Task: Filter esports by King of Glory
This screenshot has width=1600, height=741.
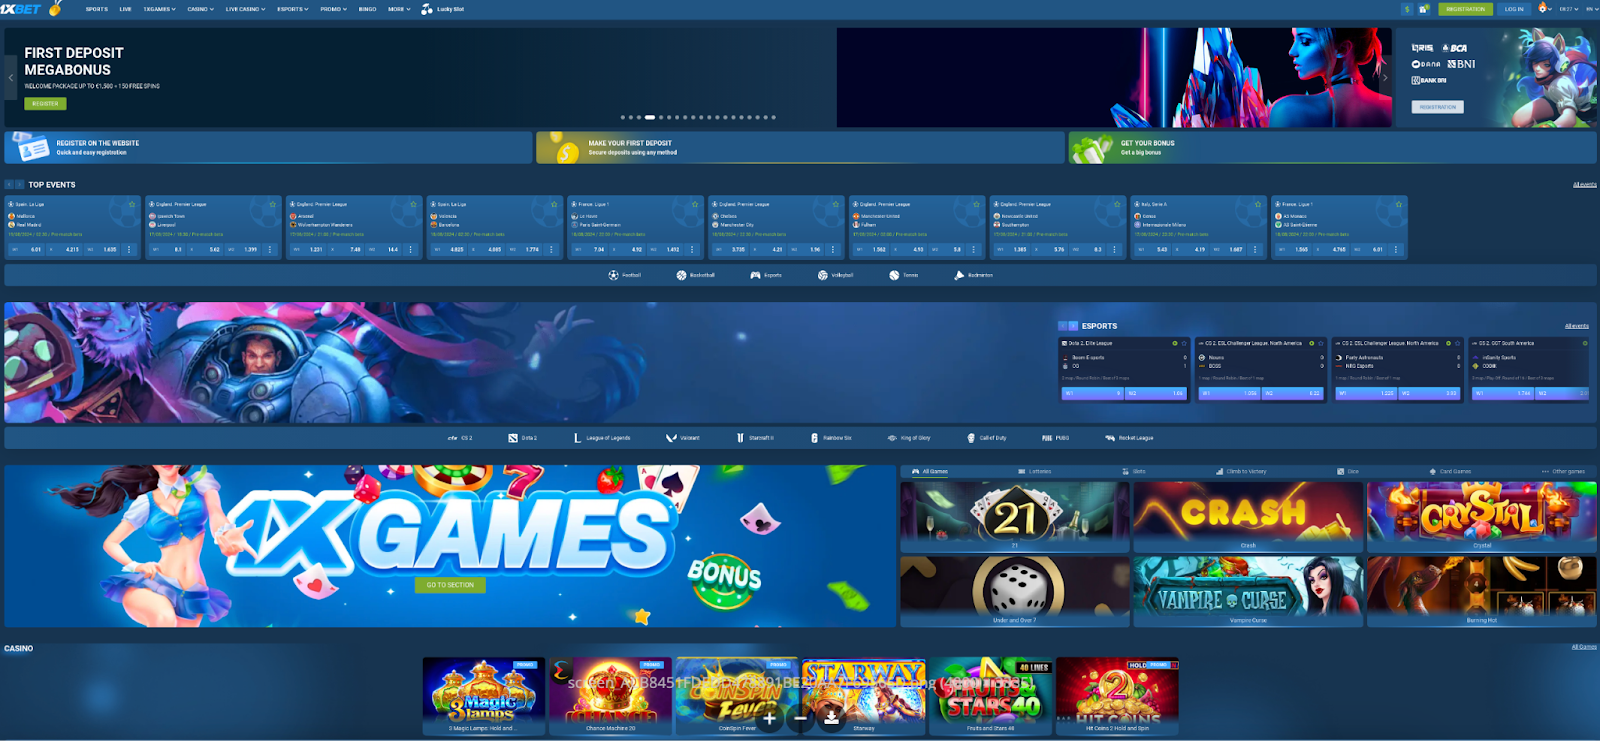Action: pyautogui.click(x=909, y=438)
